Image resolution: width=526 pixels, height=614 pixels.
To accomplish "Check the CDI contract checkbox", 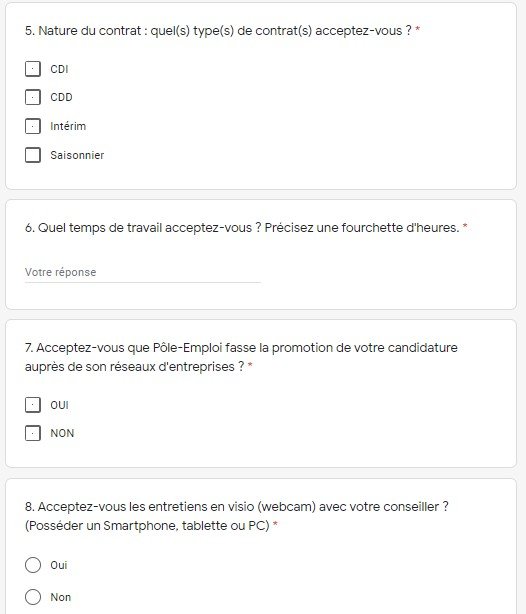I will 33,69.
